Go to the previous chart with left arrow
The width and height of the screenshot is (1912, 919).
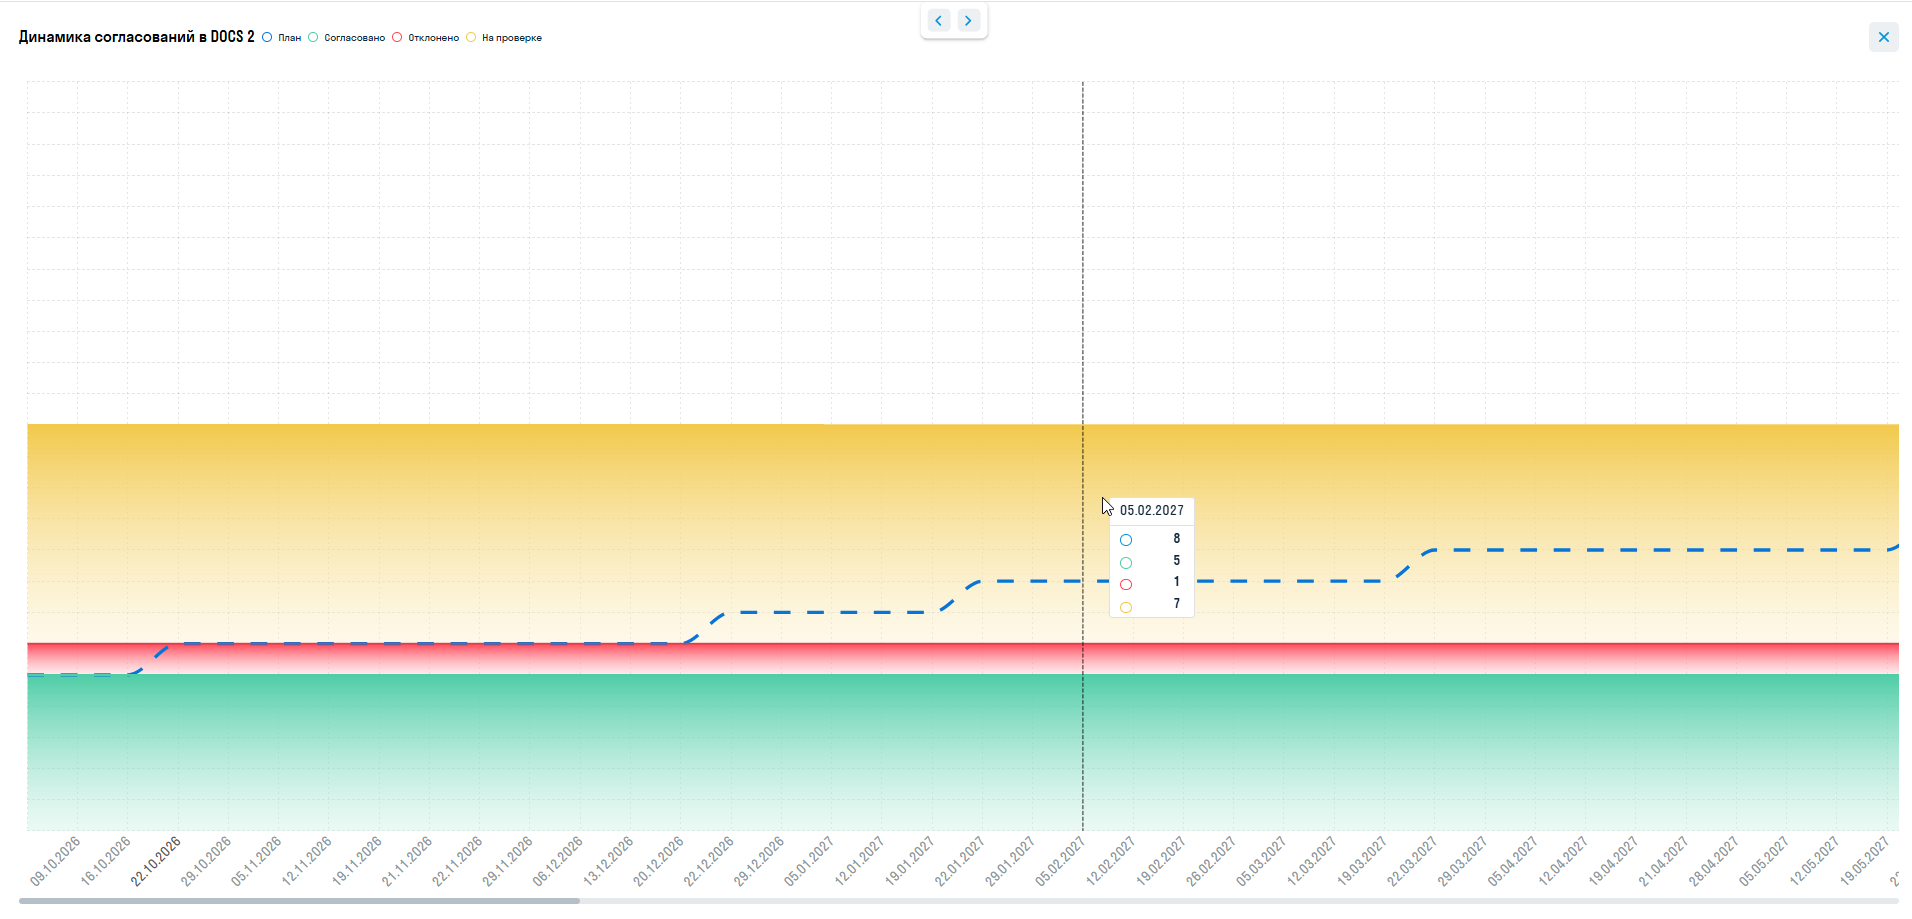(938, 20)
